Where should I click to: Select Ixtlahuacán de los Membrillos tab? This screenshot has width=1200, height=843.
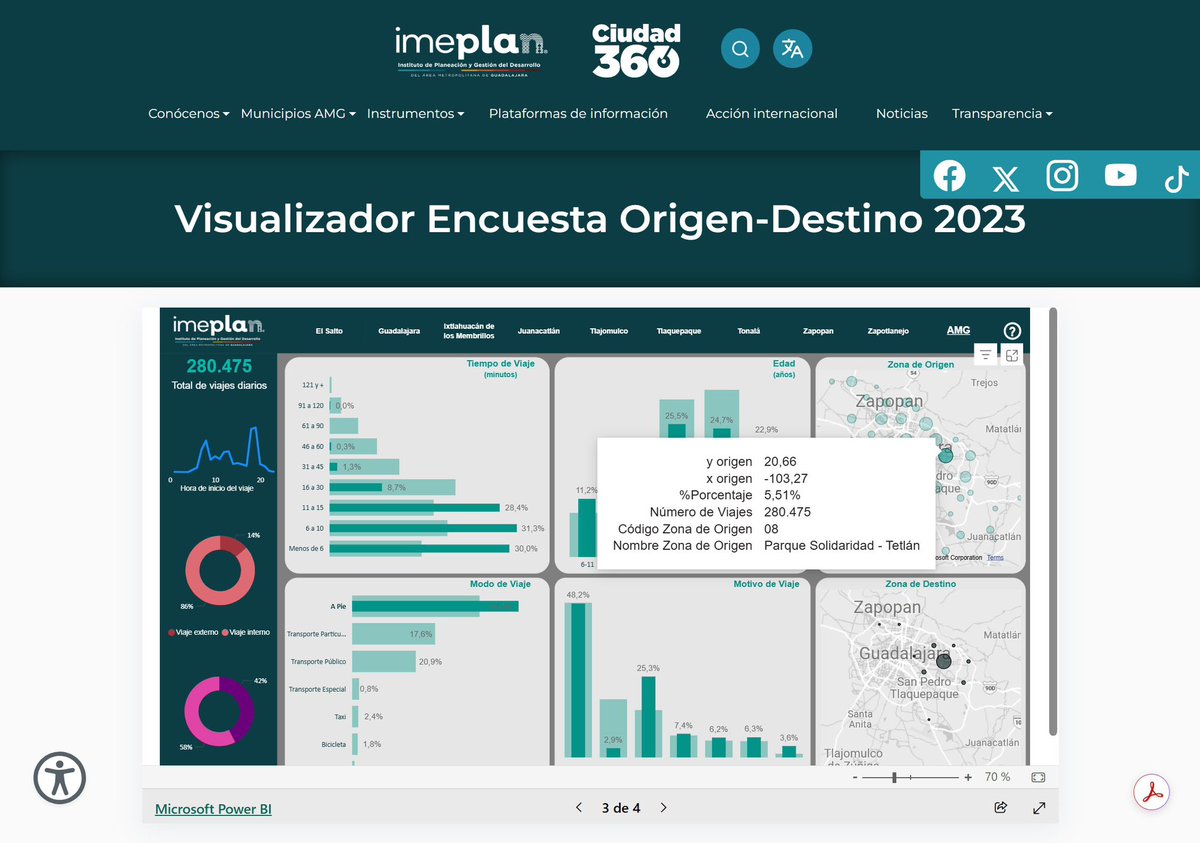coord(469,331)
